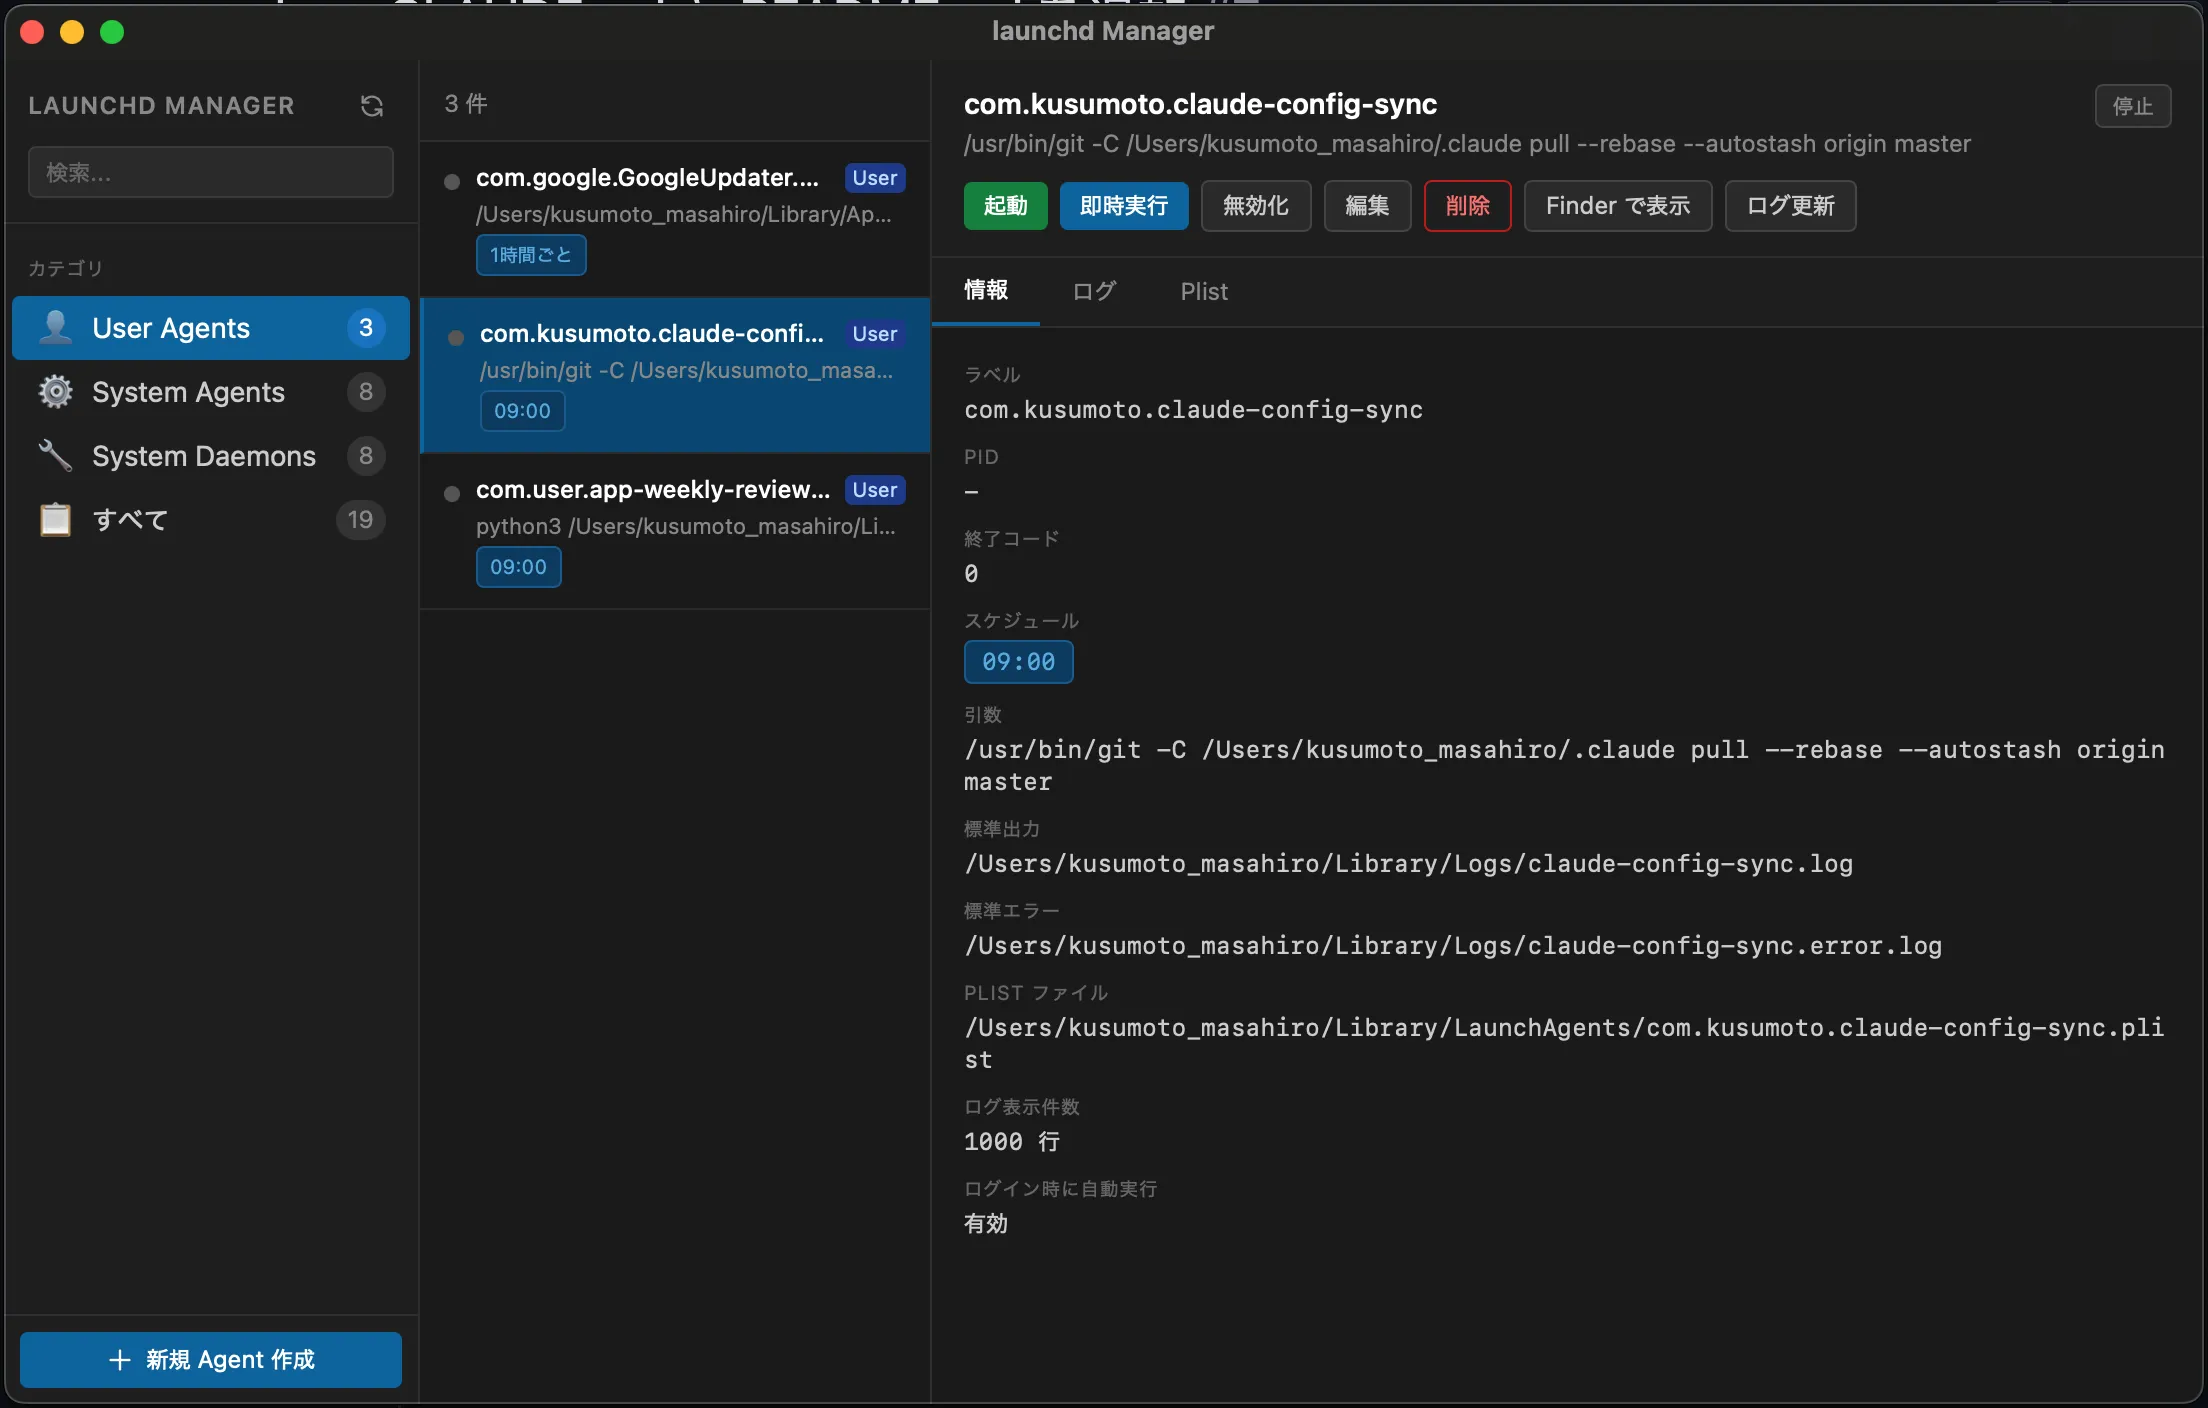Switch to the ログ tab
This screenshot has height=1408, width=2208.
(1094, 291)
